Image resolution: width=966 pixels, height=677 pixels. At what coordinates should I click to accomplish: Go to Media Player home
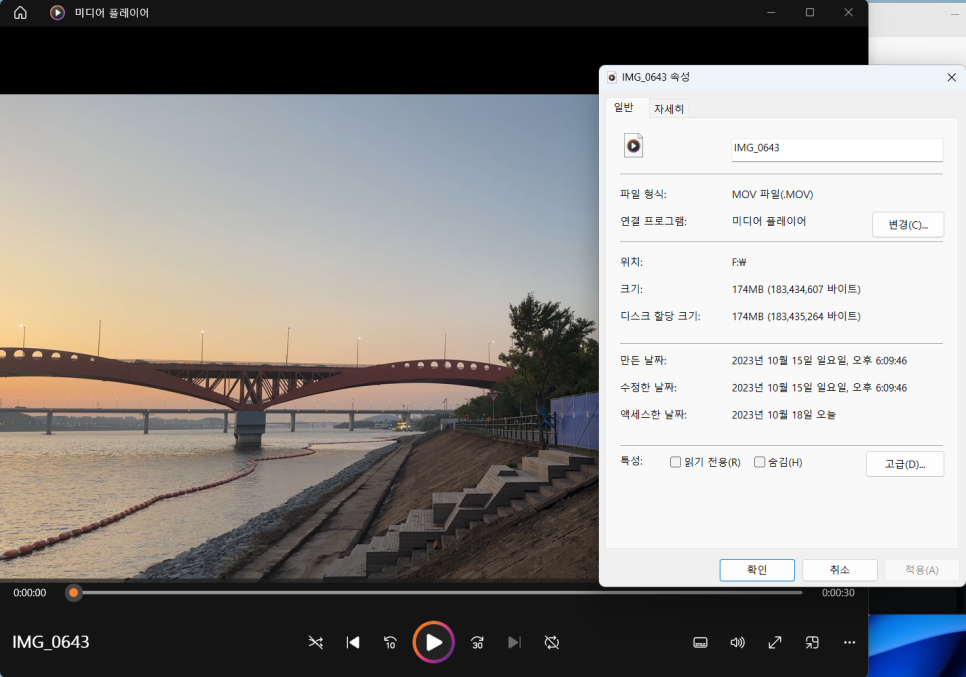point(20,12)
